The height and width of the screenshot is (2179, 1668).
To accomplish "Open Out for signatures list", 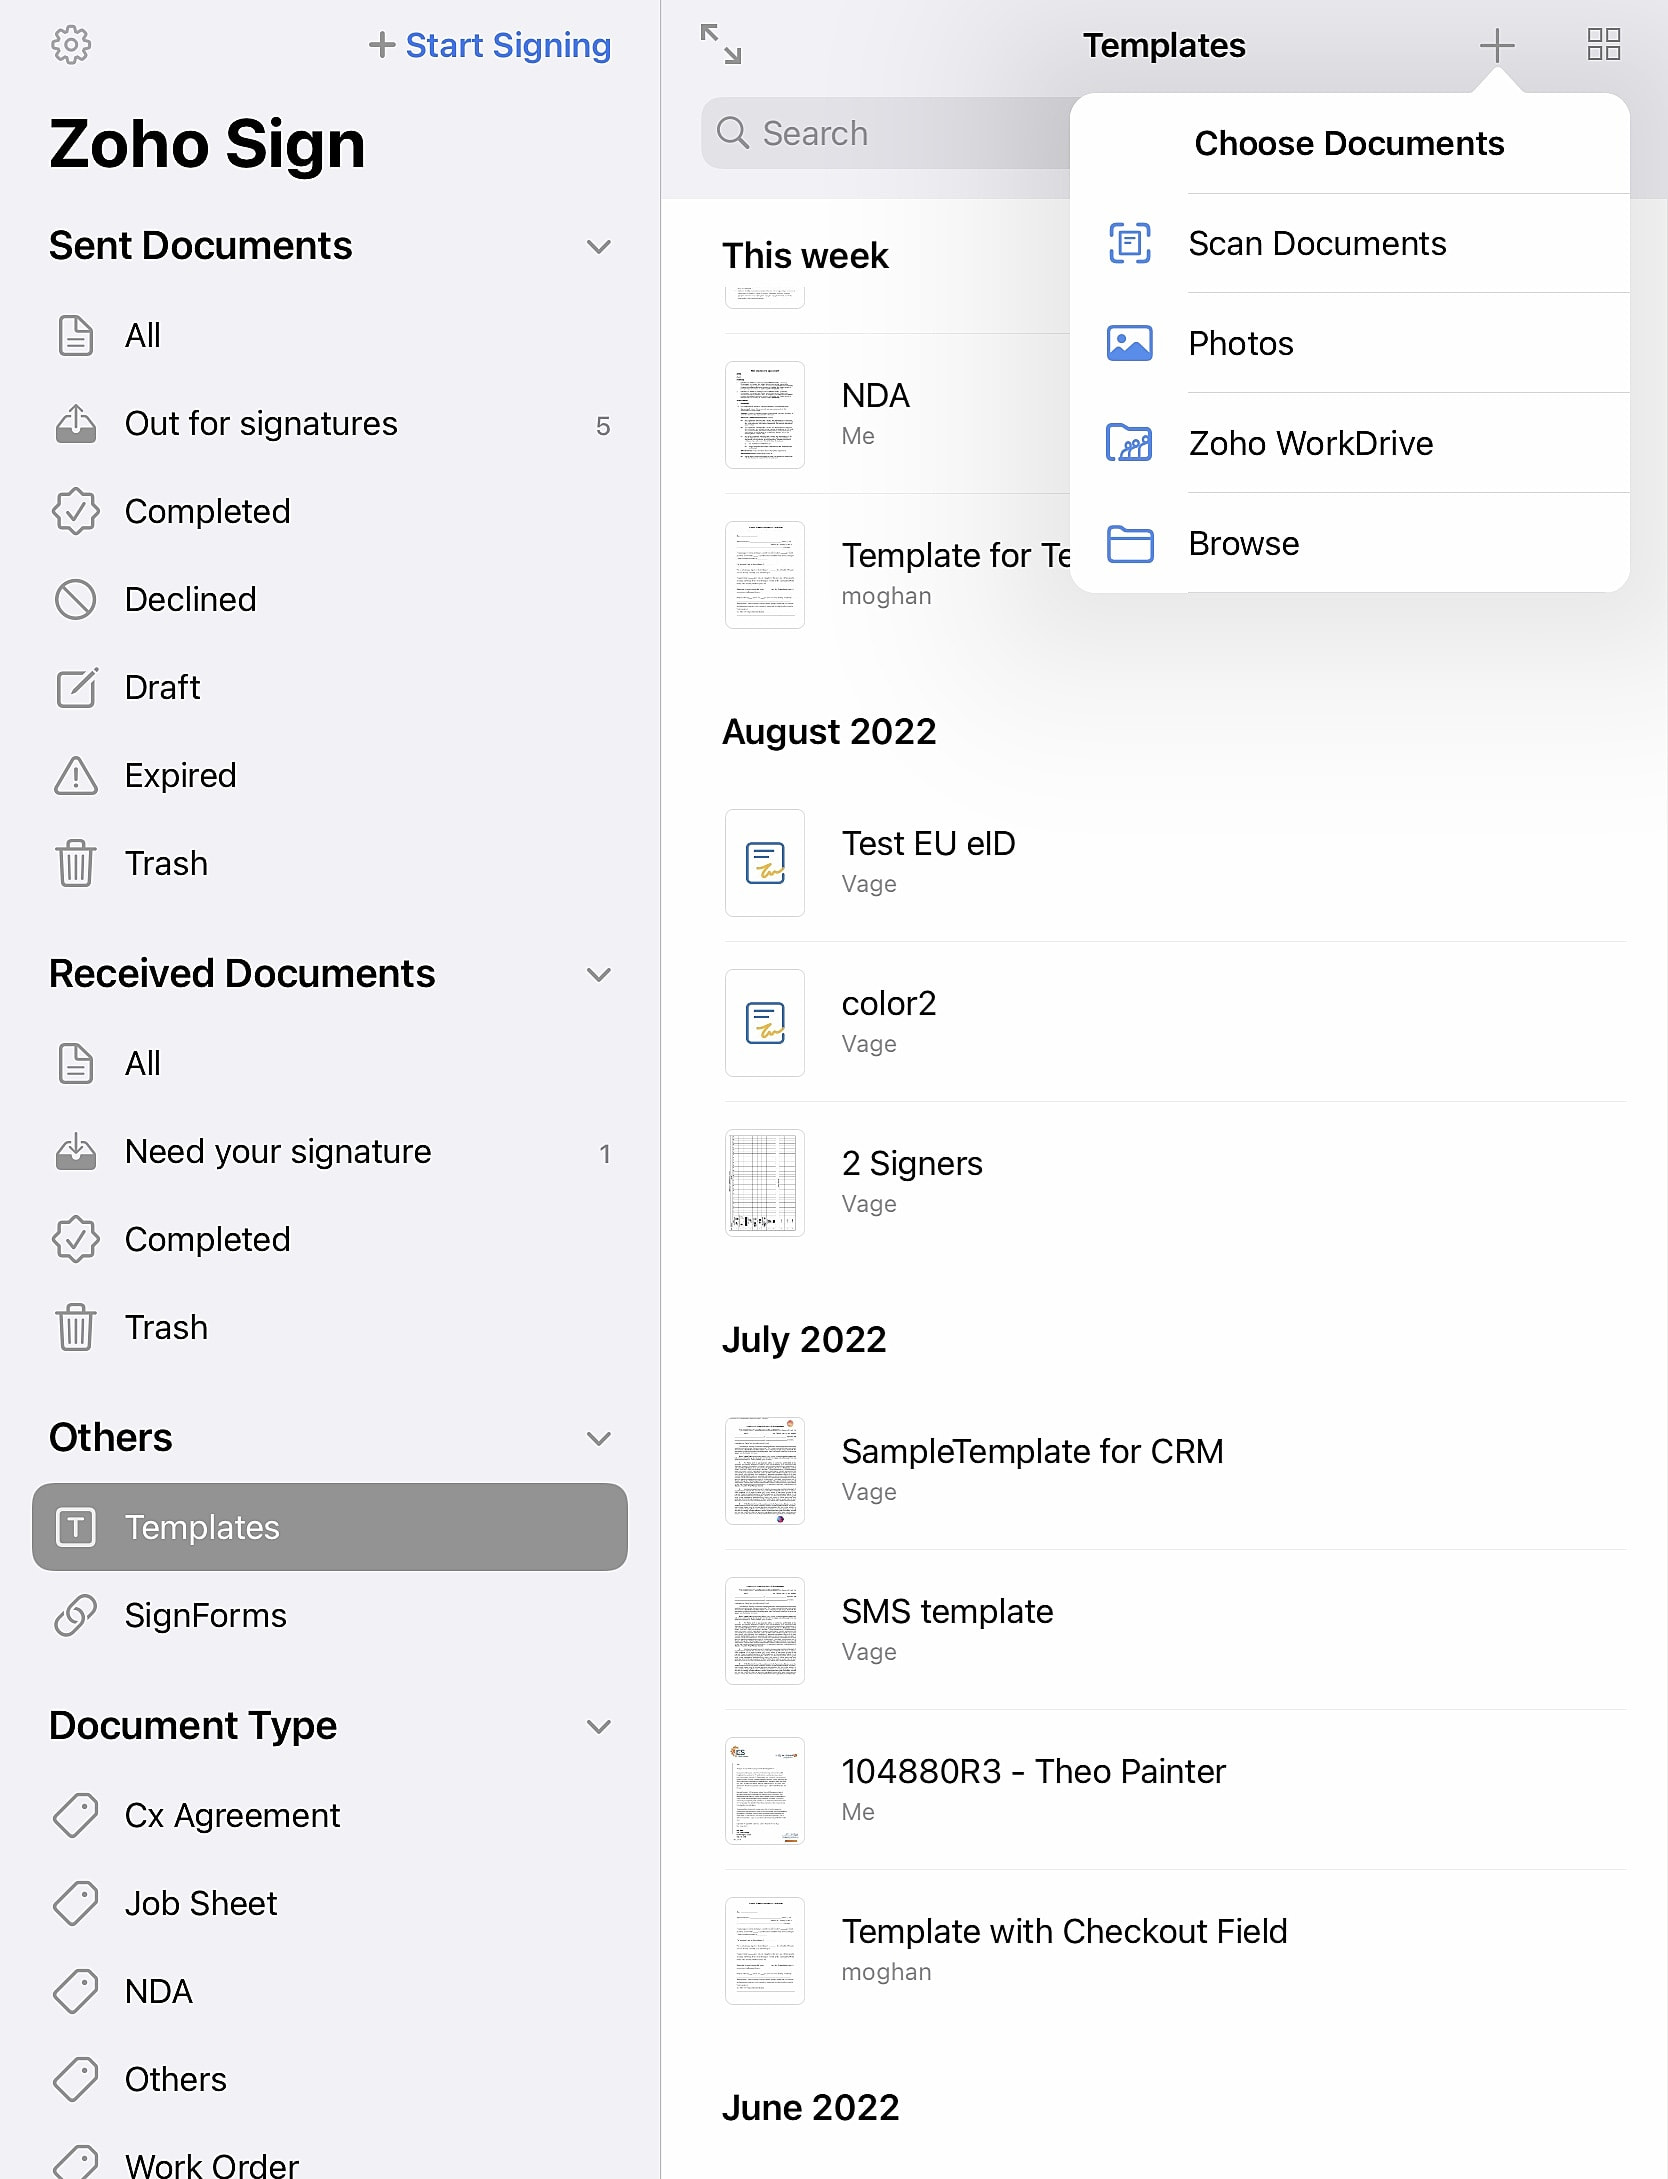I will click(261, 424).
